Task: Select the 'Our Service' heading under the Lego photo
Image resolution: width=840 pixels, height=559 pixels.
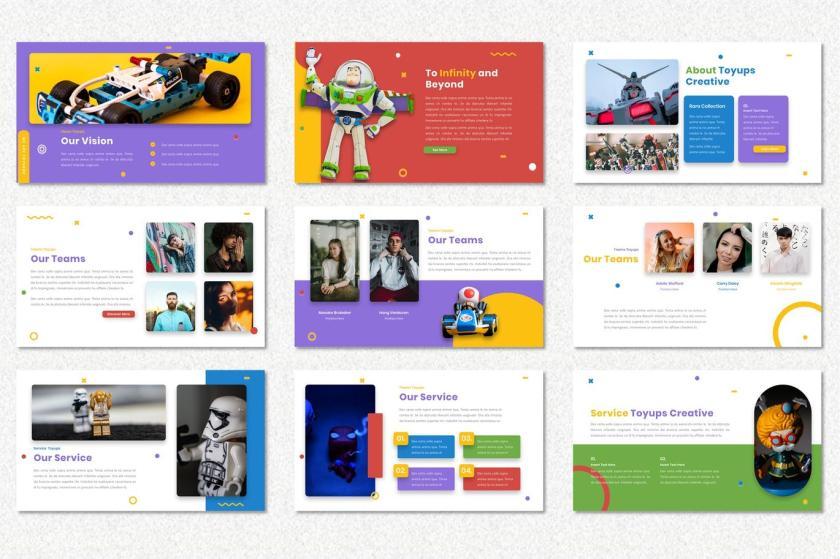Action: pos(63,458)
